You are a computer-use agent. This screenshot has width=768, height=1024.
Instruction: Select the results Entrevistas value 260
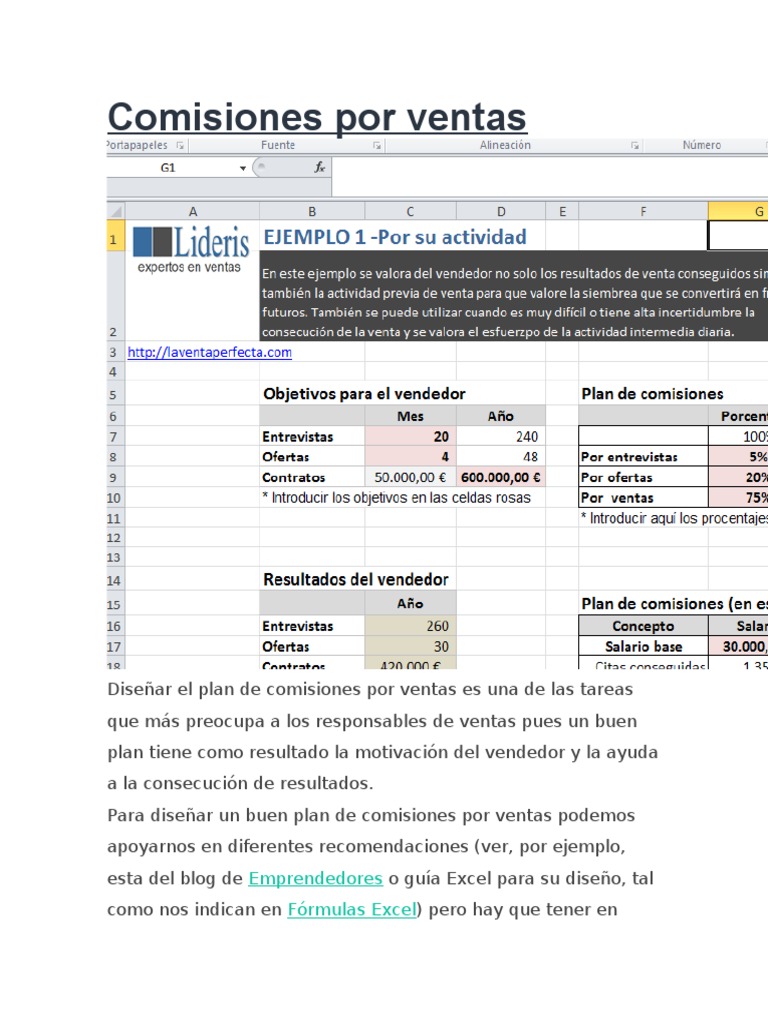coord(410,626)
